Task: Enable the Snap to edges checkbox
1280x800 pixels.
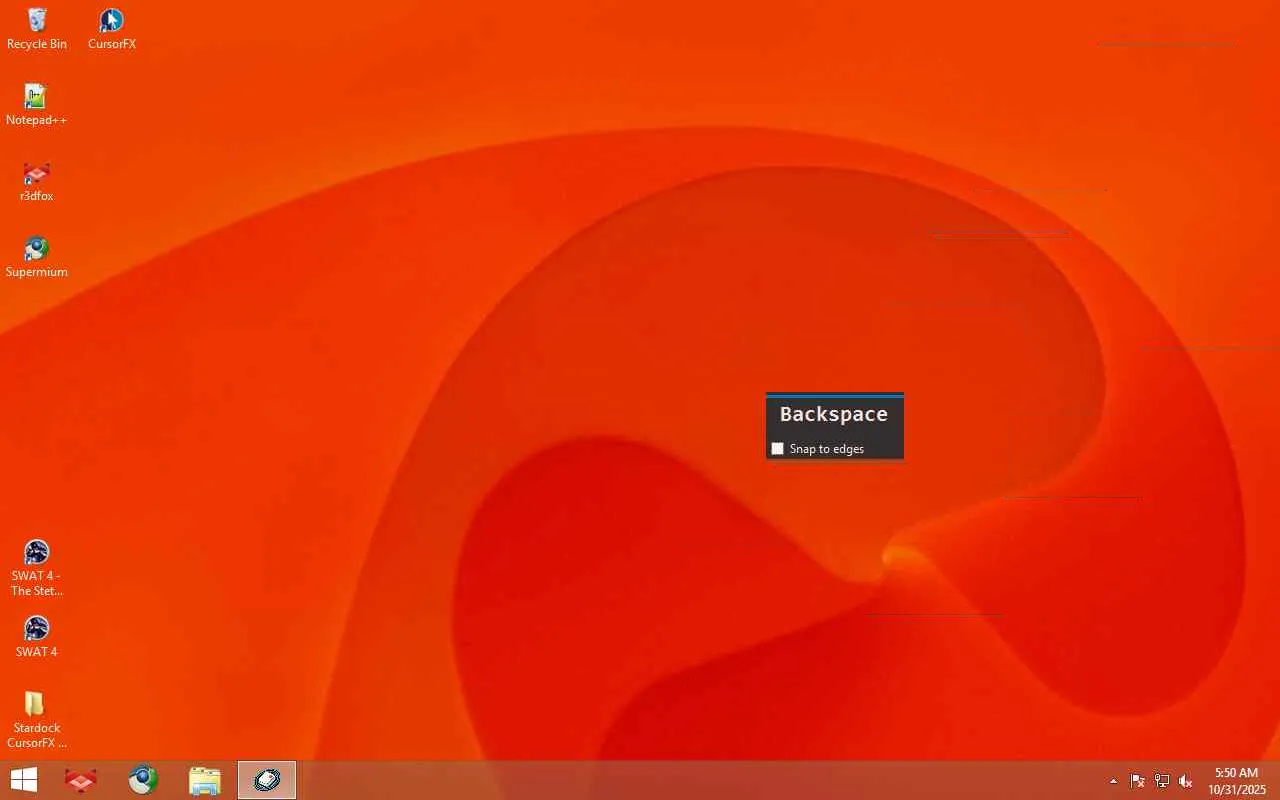Action: pyautogui.click(x=778, y=449)
